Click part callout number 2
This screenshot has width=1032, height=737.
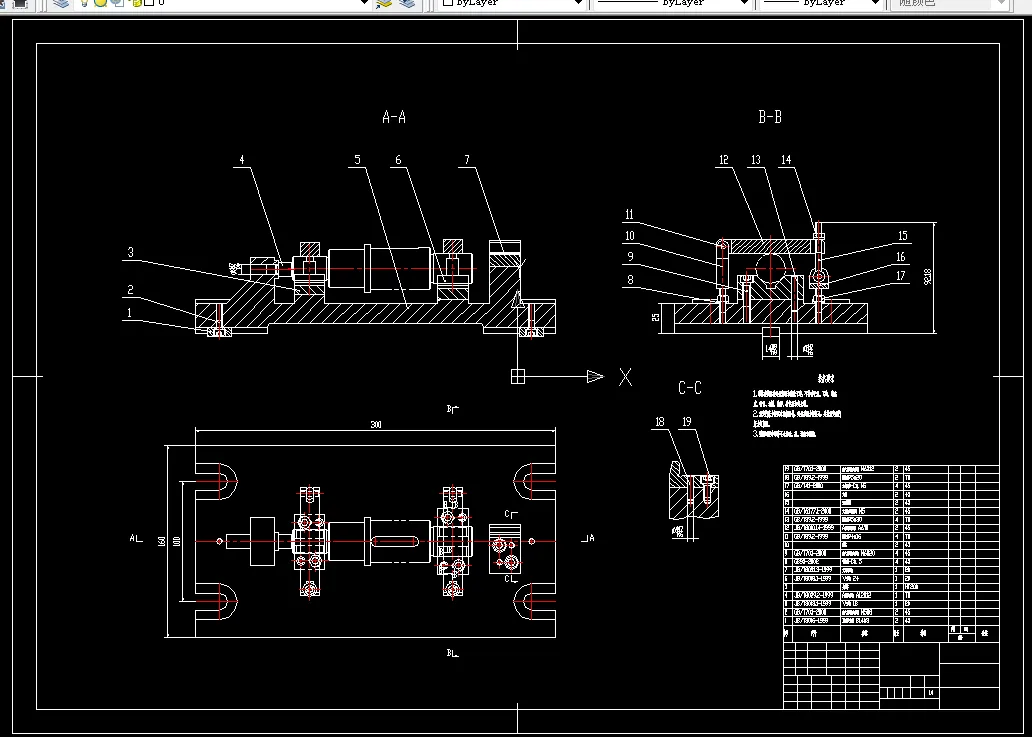[x=130, y=290]
